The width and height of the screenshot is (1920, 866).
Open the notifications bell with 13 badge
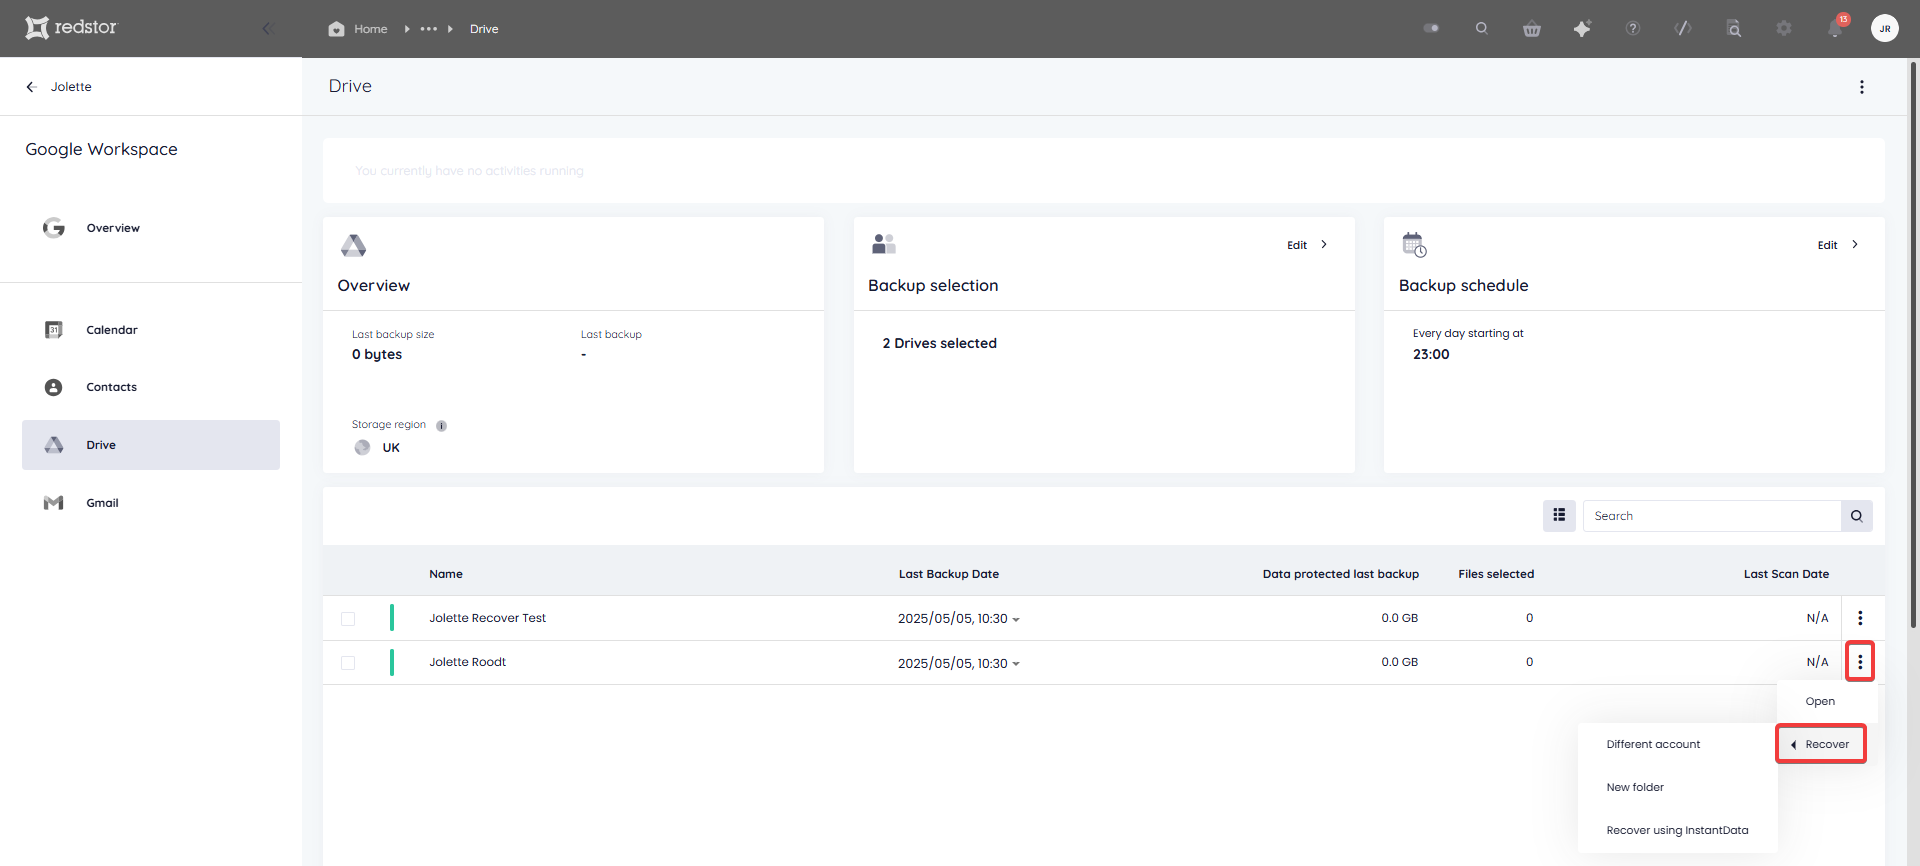pos(1836,27)
